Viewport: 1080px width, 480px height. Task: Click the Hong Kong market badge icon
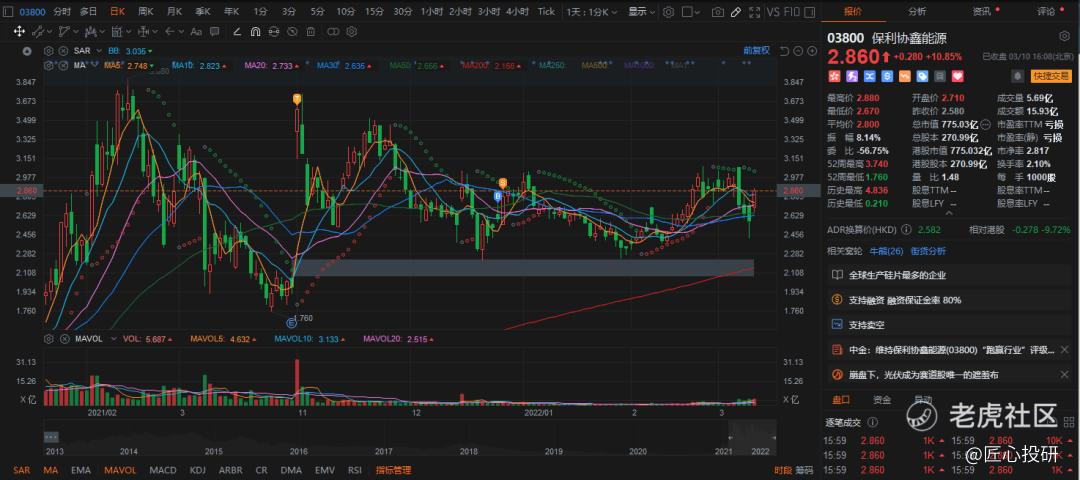click(x=833, y=76)
